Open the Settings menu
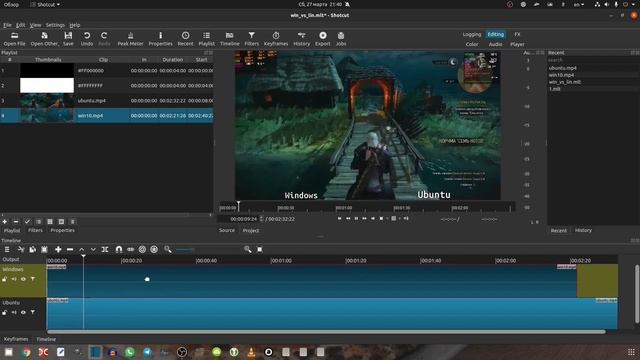This screenshot has width=640, height=360. [x=55, y=25]
